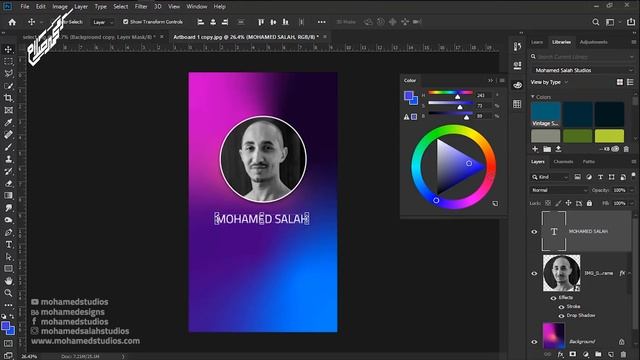This screenshot has height=360, width=640.
Task: Select the Pen tool
Action: (x=8, y=232)
